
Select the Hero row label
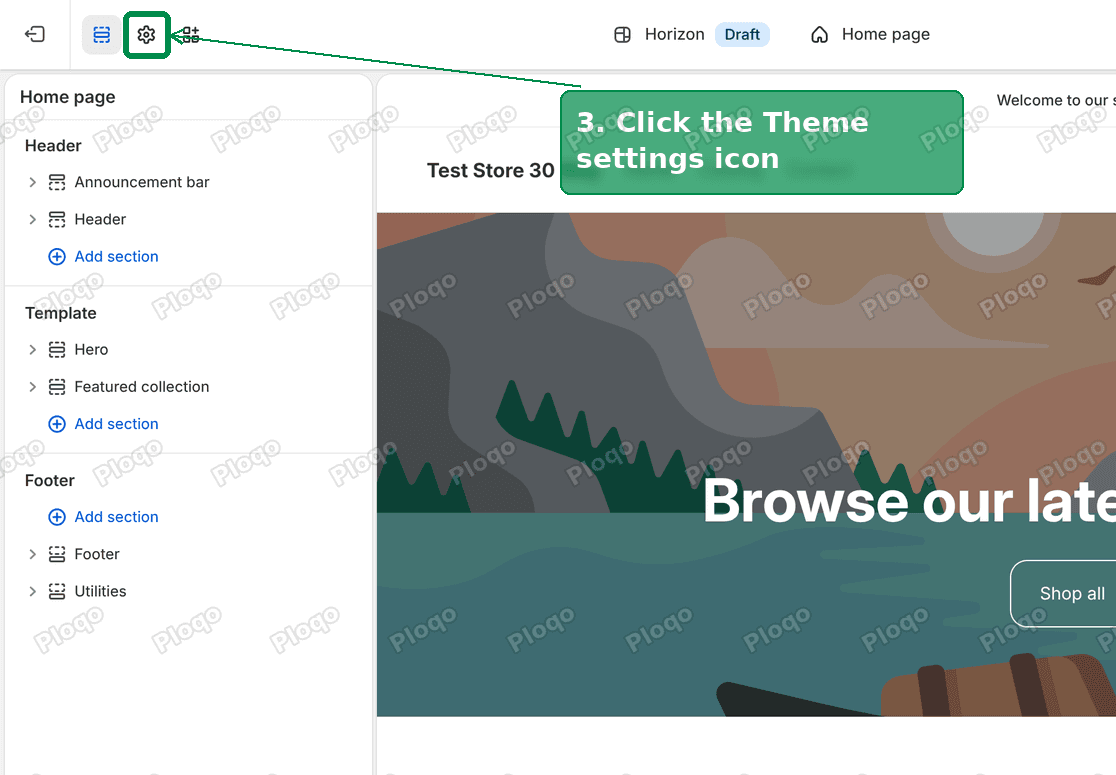pyautogui.click(x=91, y=349)
